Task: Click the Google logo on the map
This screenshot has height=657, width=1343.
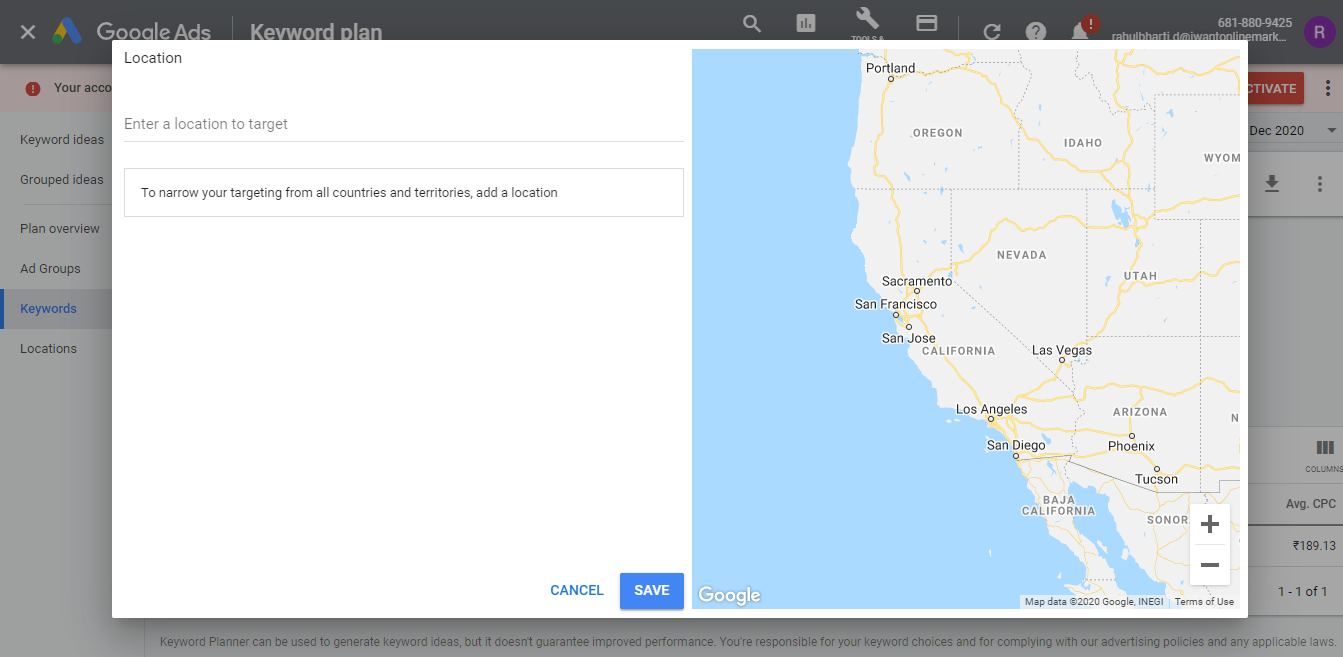Action: pyautogui.click(x=729, y=595)
